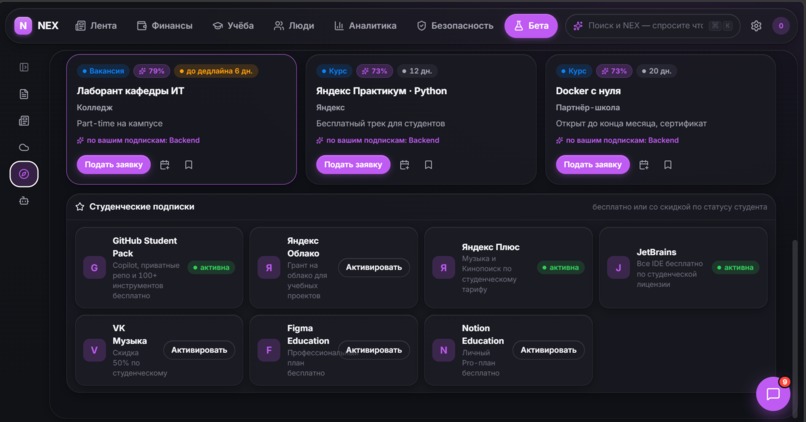Add Docker с нуля to calendar
Image resolution: width=806 pixels, height=422 pixels.
coord(644,164)
